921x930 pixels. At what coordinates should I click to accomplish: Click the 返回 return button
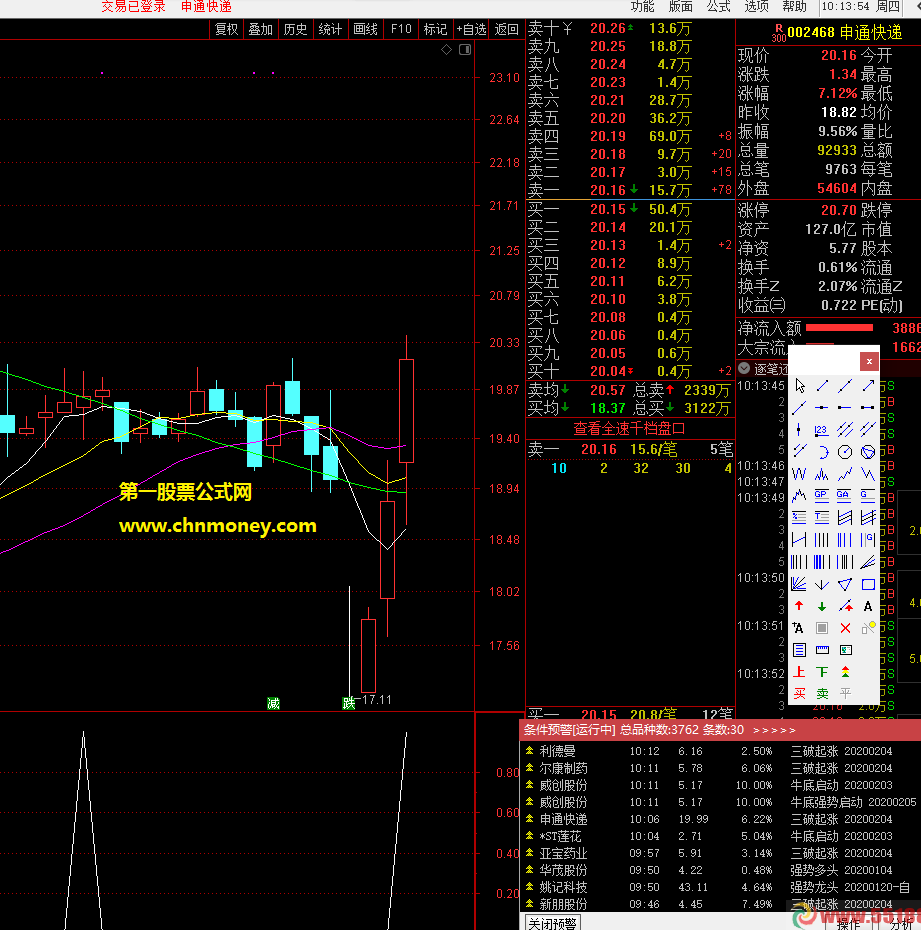[x=506, y=30]
